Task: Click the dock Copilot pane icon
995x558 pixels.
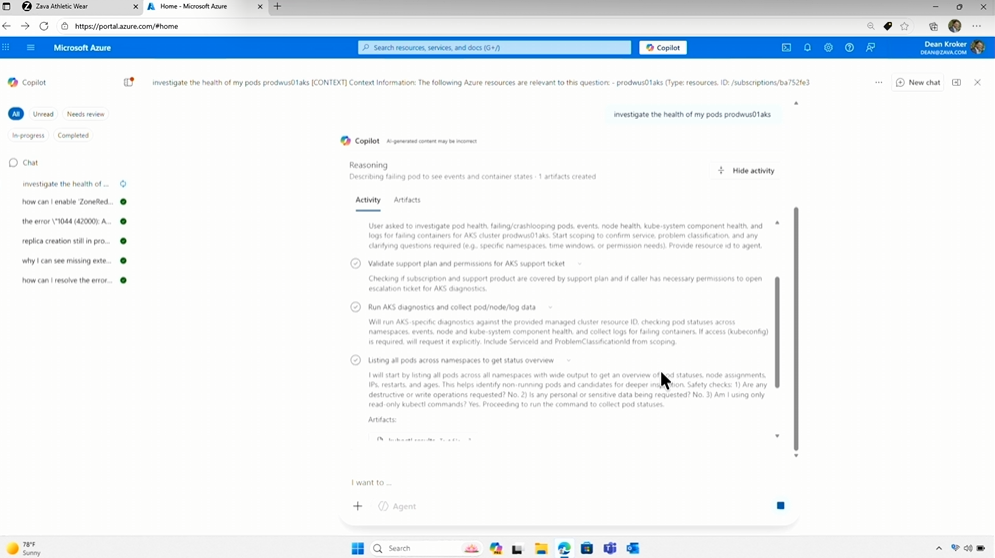Action: point(956,83)
